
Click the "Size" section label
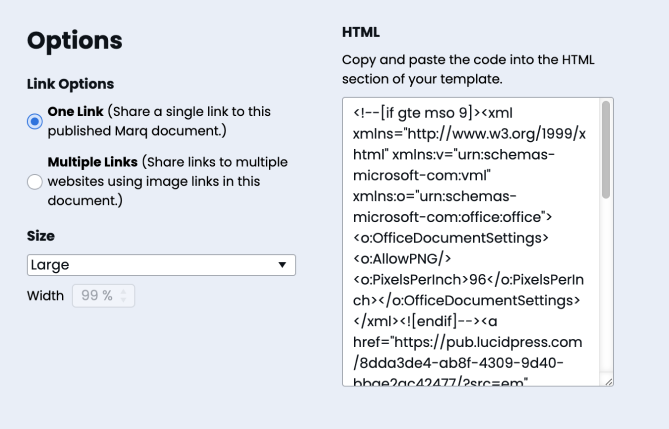point(40,236)
